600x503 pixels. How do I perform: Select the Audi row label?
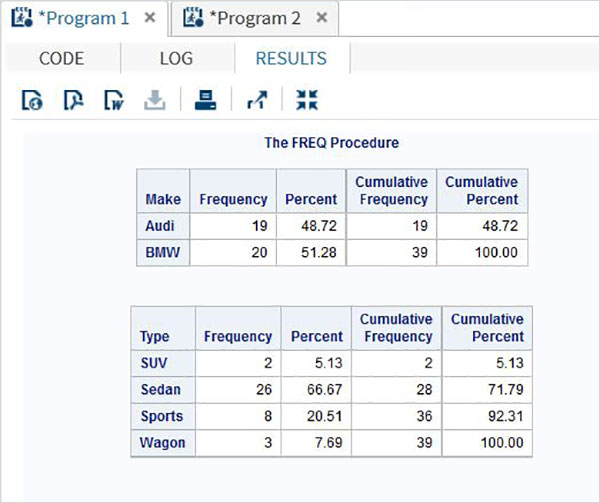pos(160,226)
